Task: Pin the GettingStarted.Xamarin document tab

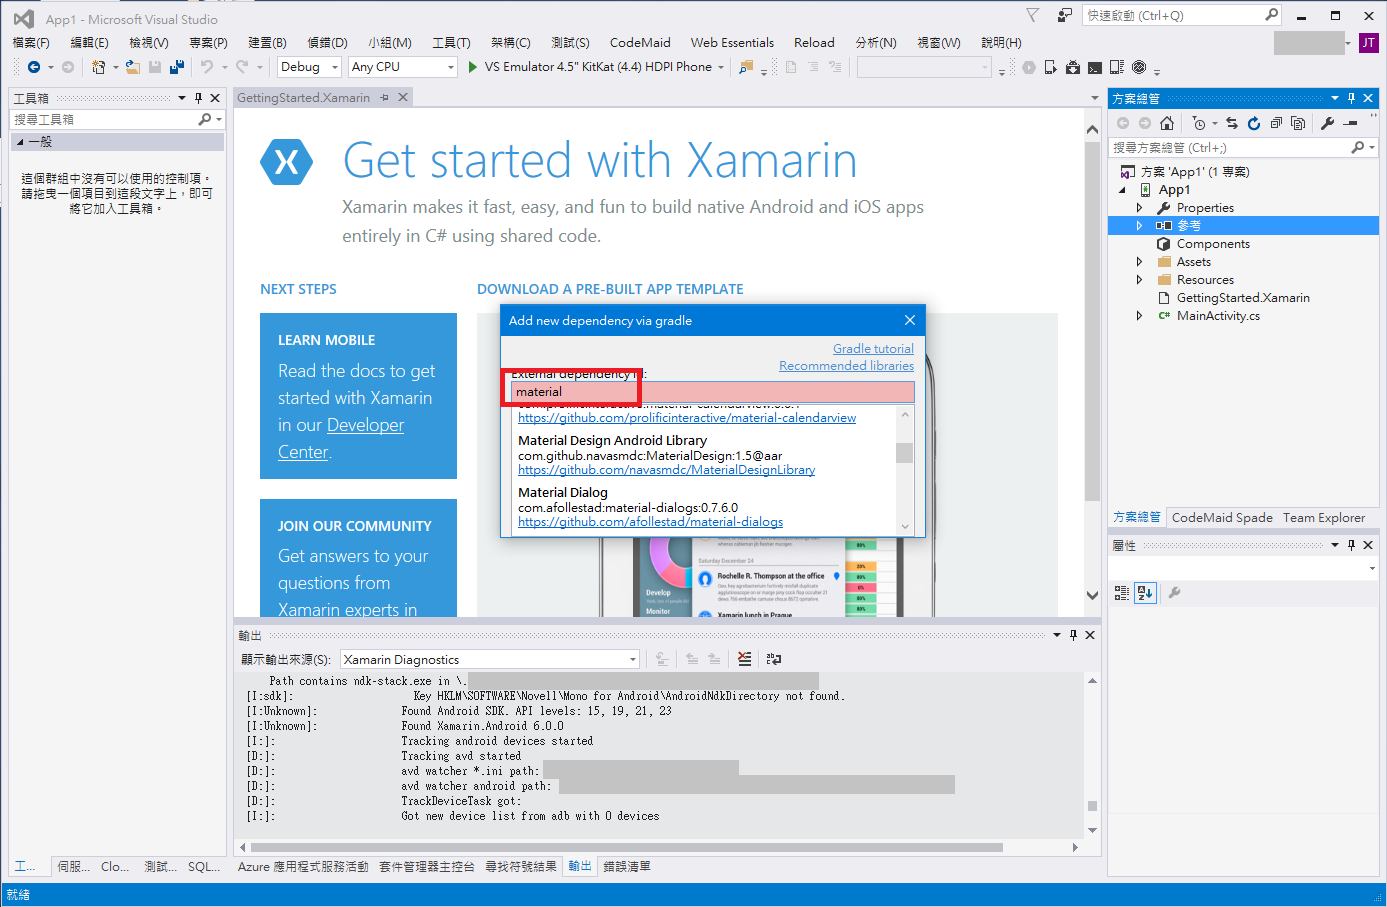Action: (384, 97)
